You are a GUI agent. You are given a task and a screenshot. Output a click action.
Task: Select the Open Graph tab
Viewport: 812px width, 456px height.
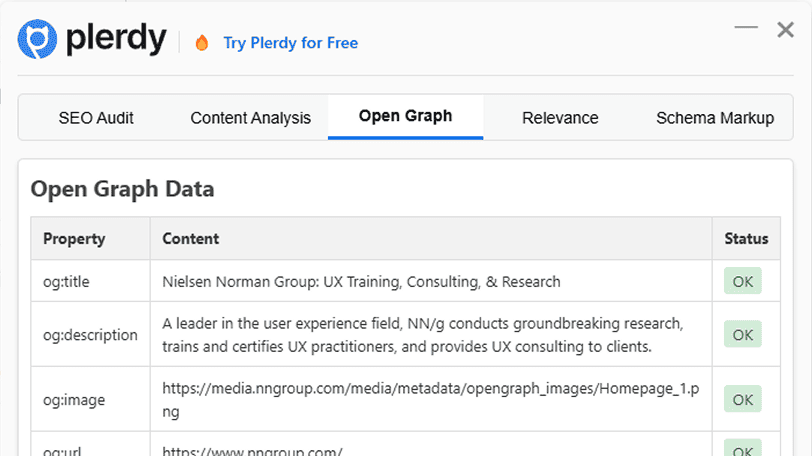(405, 116)
